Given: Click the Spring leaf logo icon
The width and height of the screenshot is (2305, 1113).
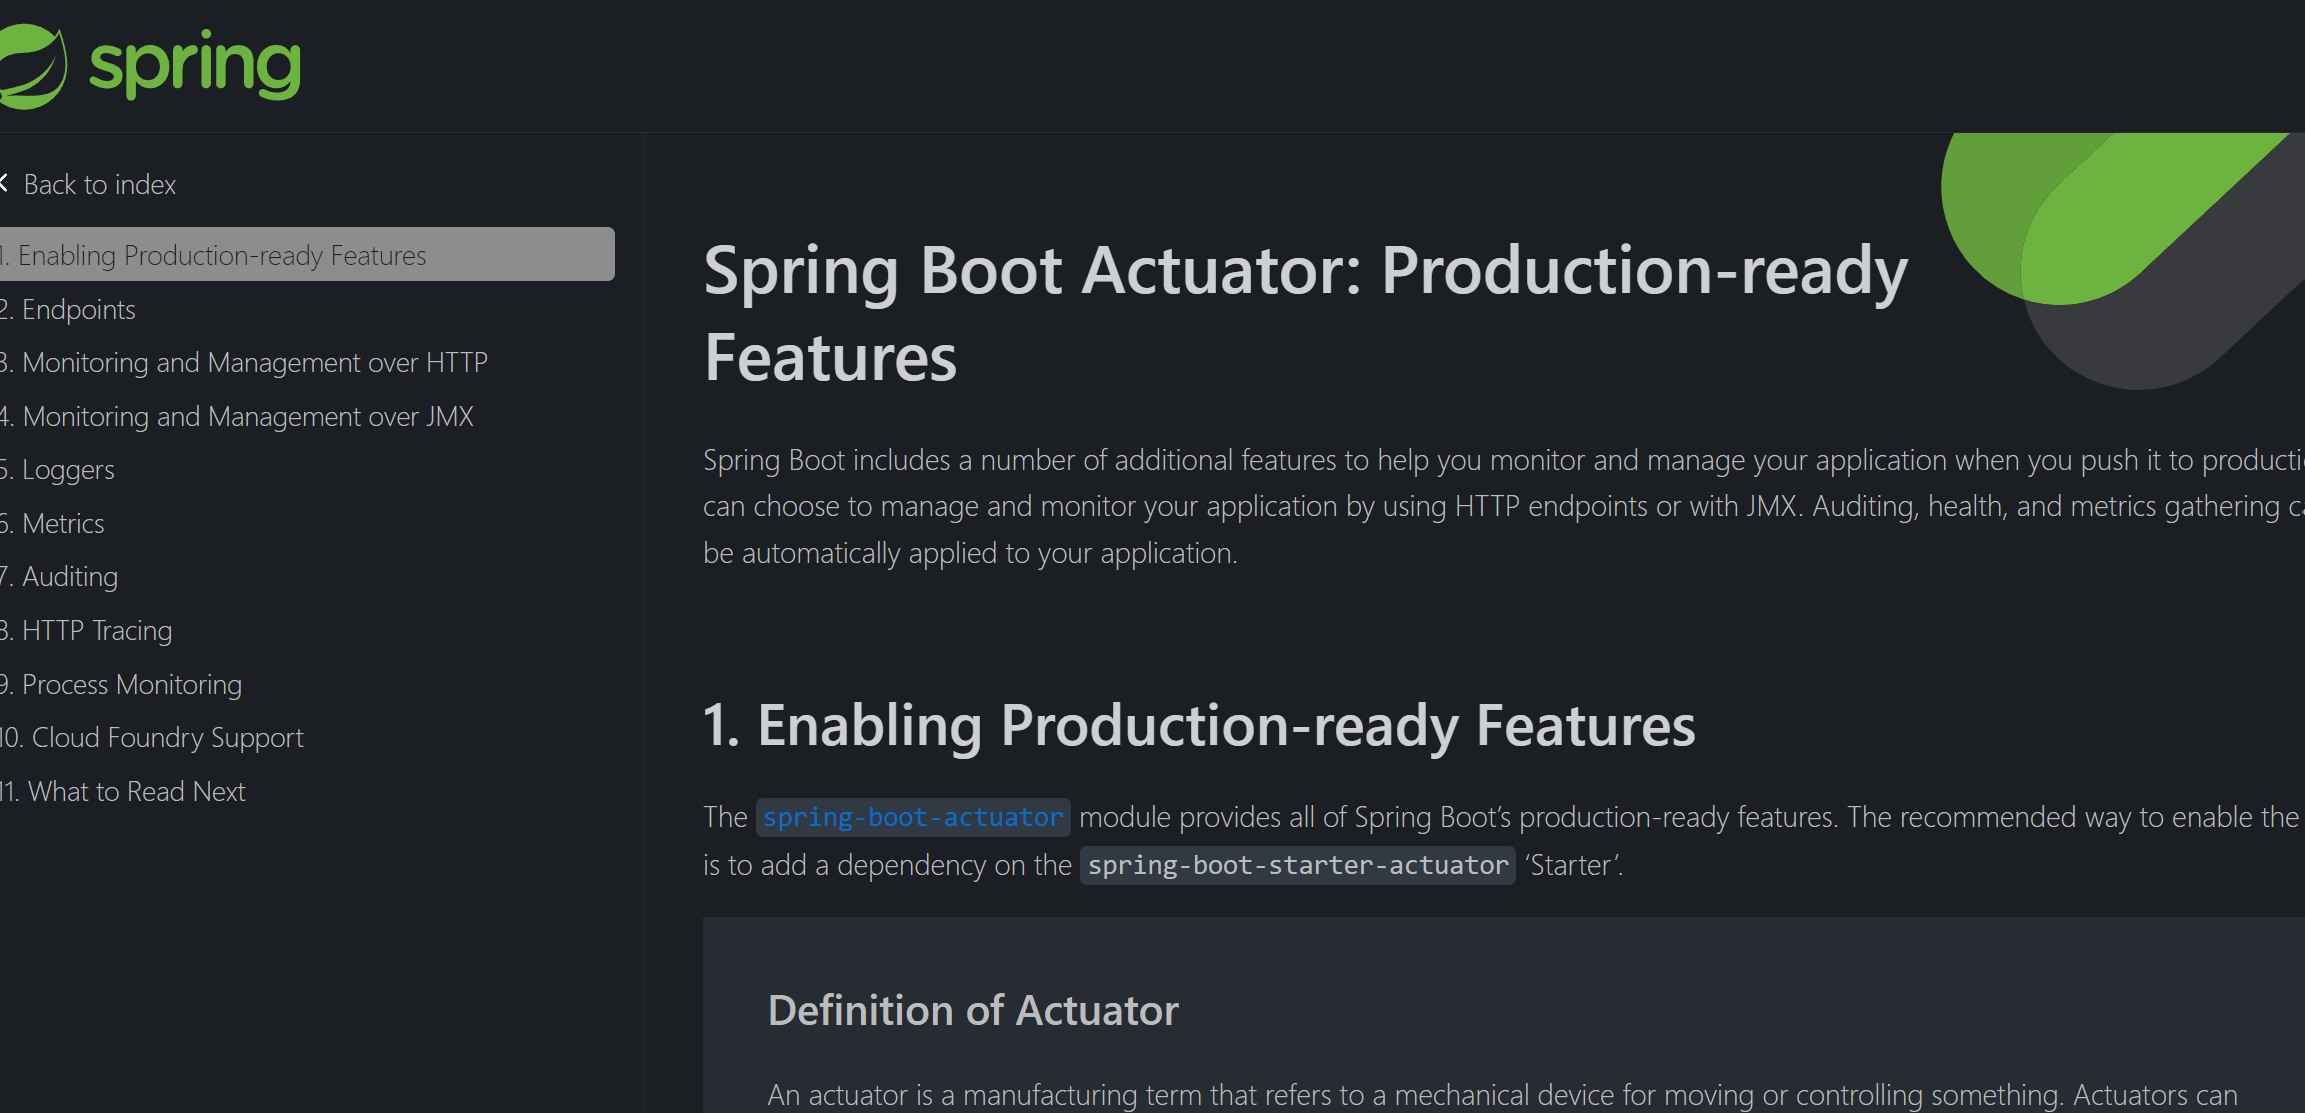Looking at the screenshot, I should pyautogui.click(x=32, y=66).
